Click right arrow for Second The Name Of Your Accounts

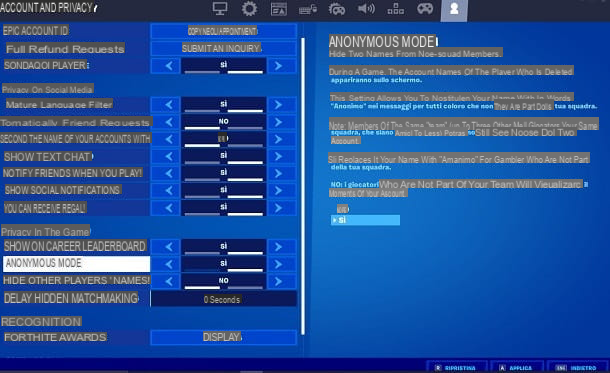click(x=278, y=139)
